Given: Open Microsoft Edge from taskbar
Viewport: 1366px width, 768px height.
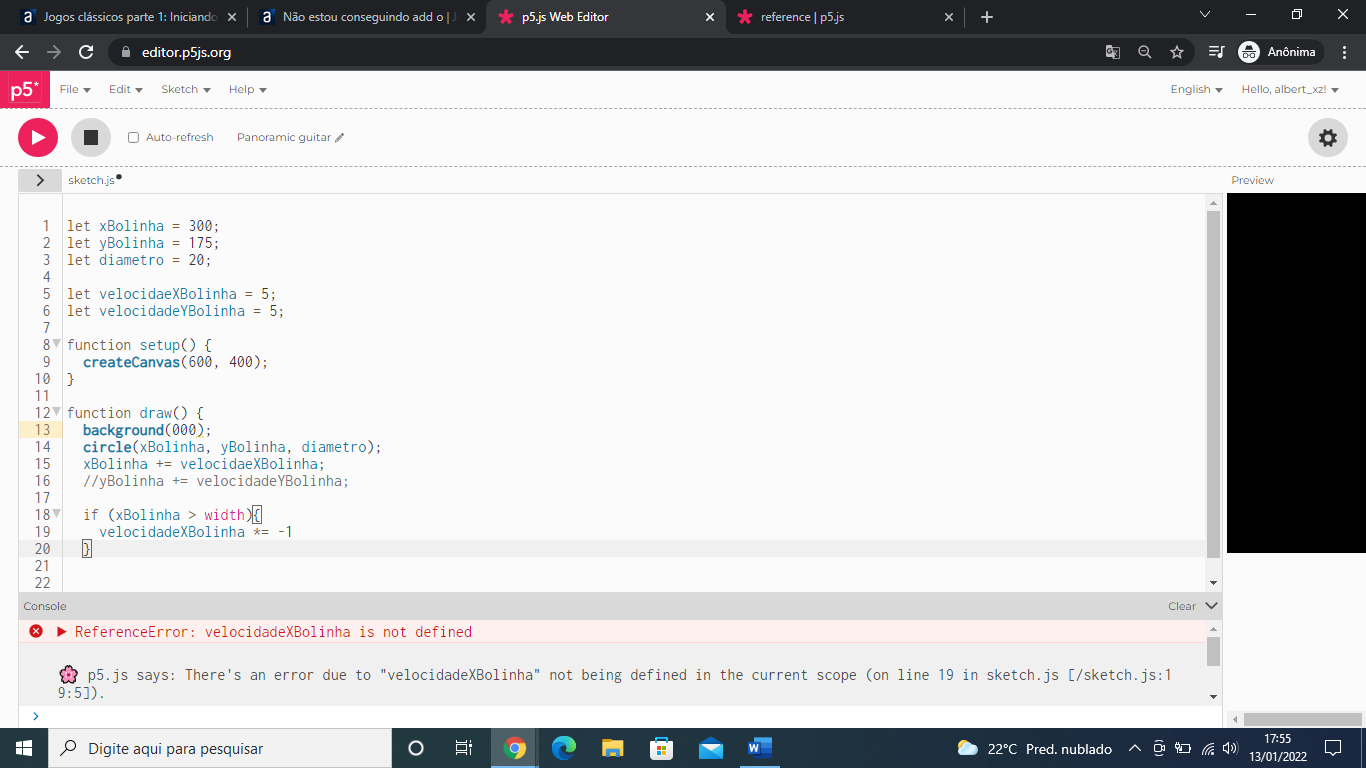Looking at the screenshot, I should point(564,748).
